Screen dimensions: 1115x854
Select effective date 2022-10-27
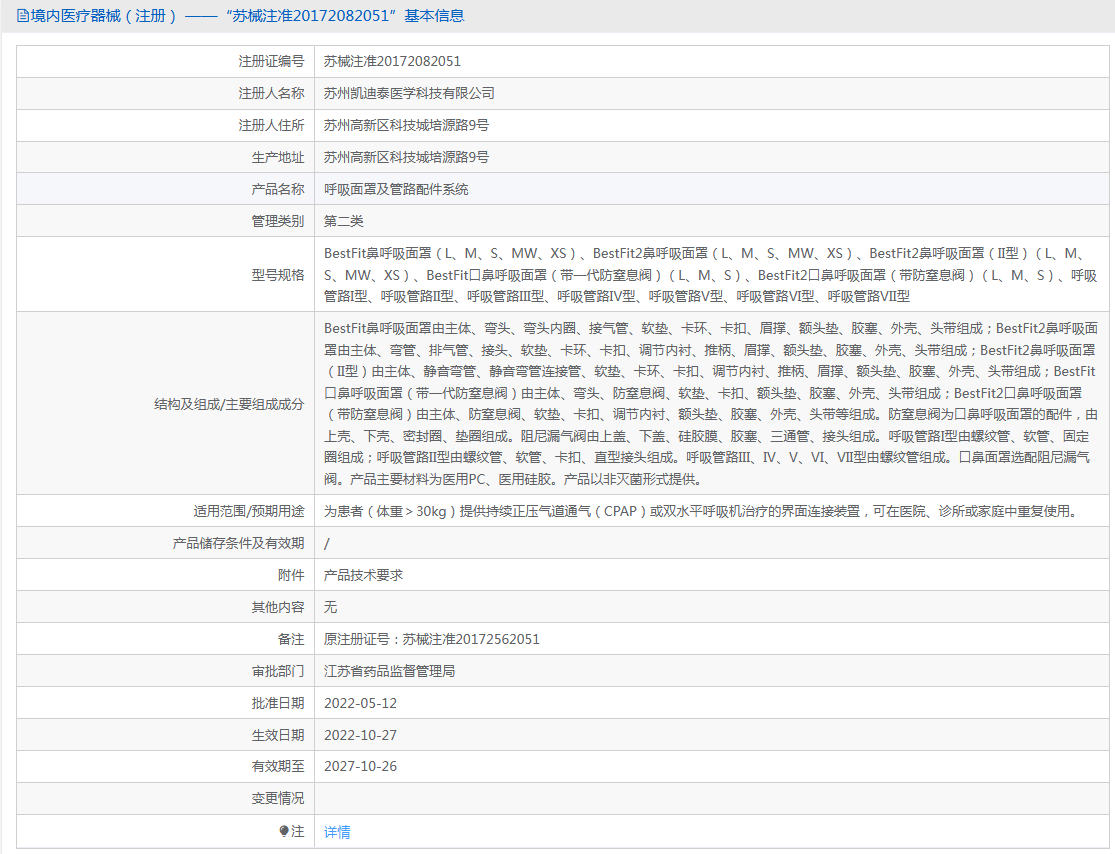point(361,735)
